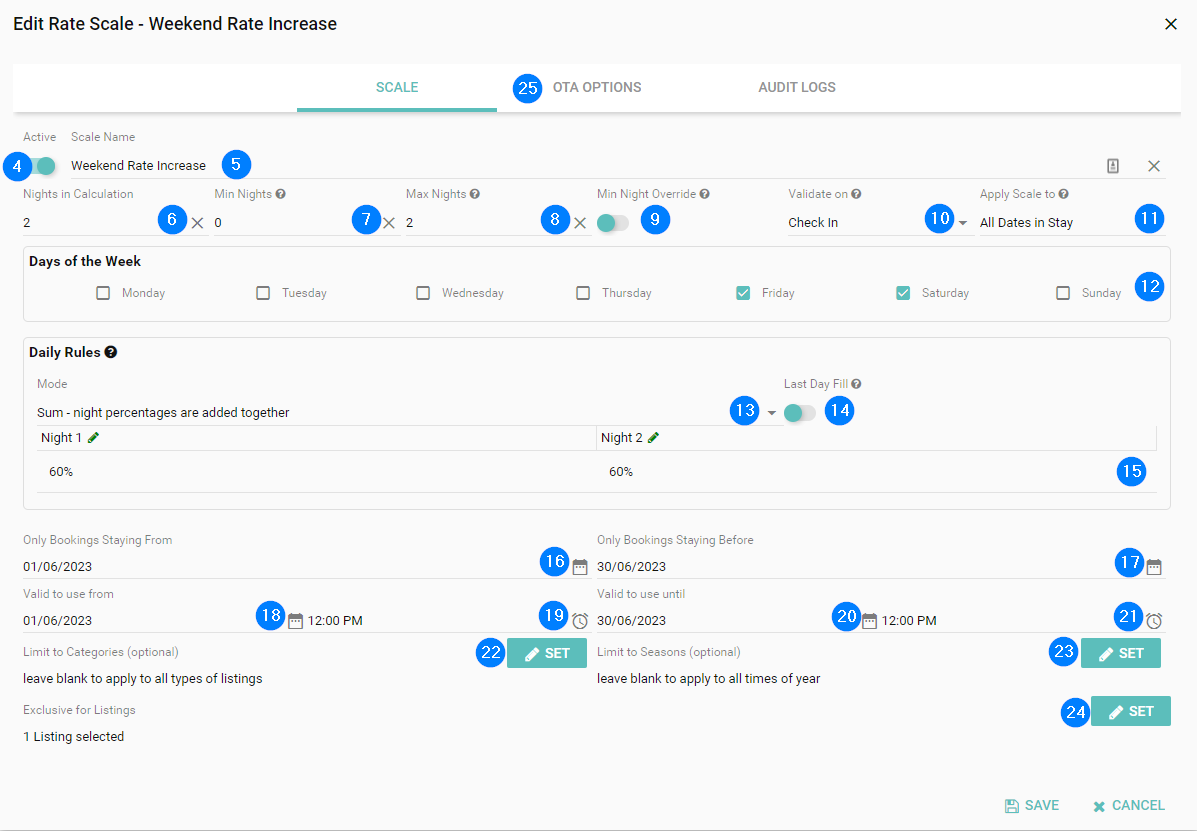1197x831 pixels.
Task: Expand the Daily Rules Mode dropdown
Action: coord(771,413)
